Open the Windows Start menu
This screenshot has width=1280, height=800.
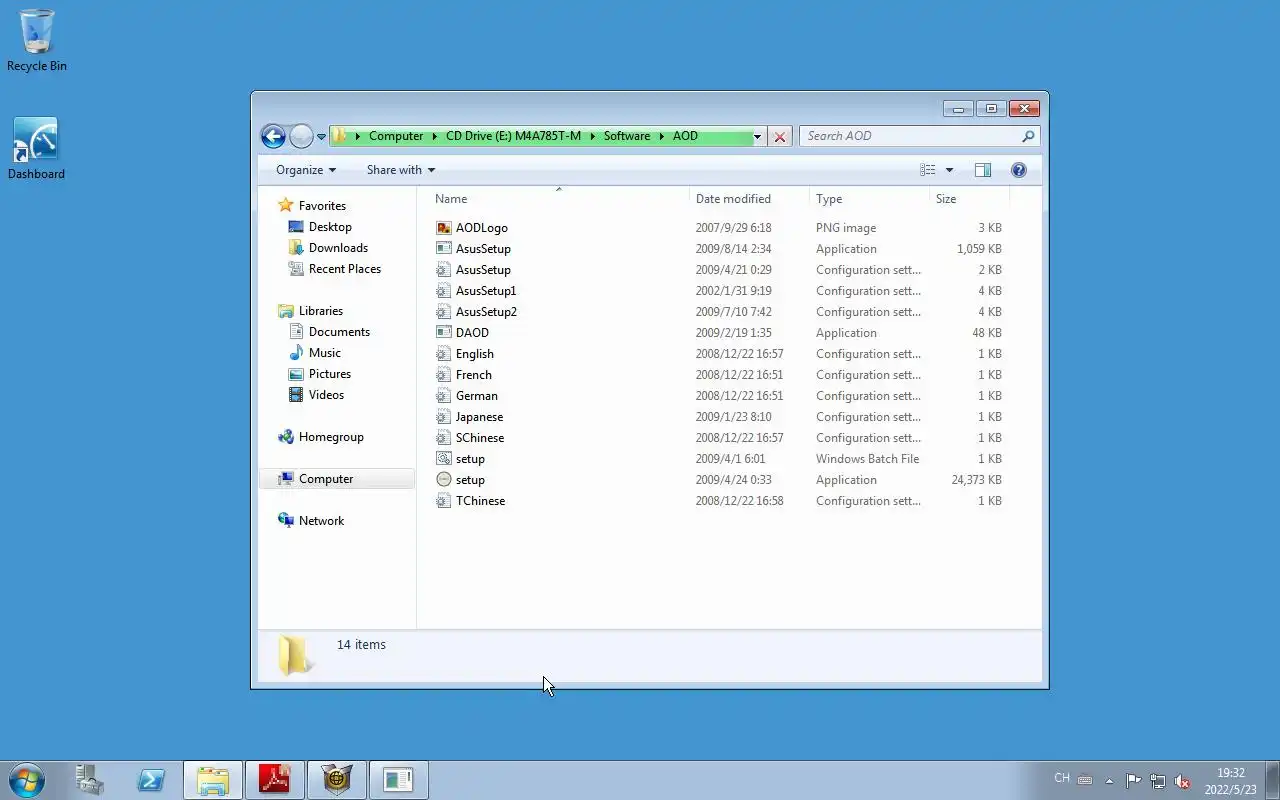pyautogui.click(x=27, y=780)
